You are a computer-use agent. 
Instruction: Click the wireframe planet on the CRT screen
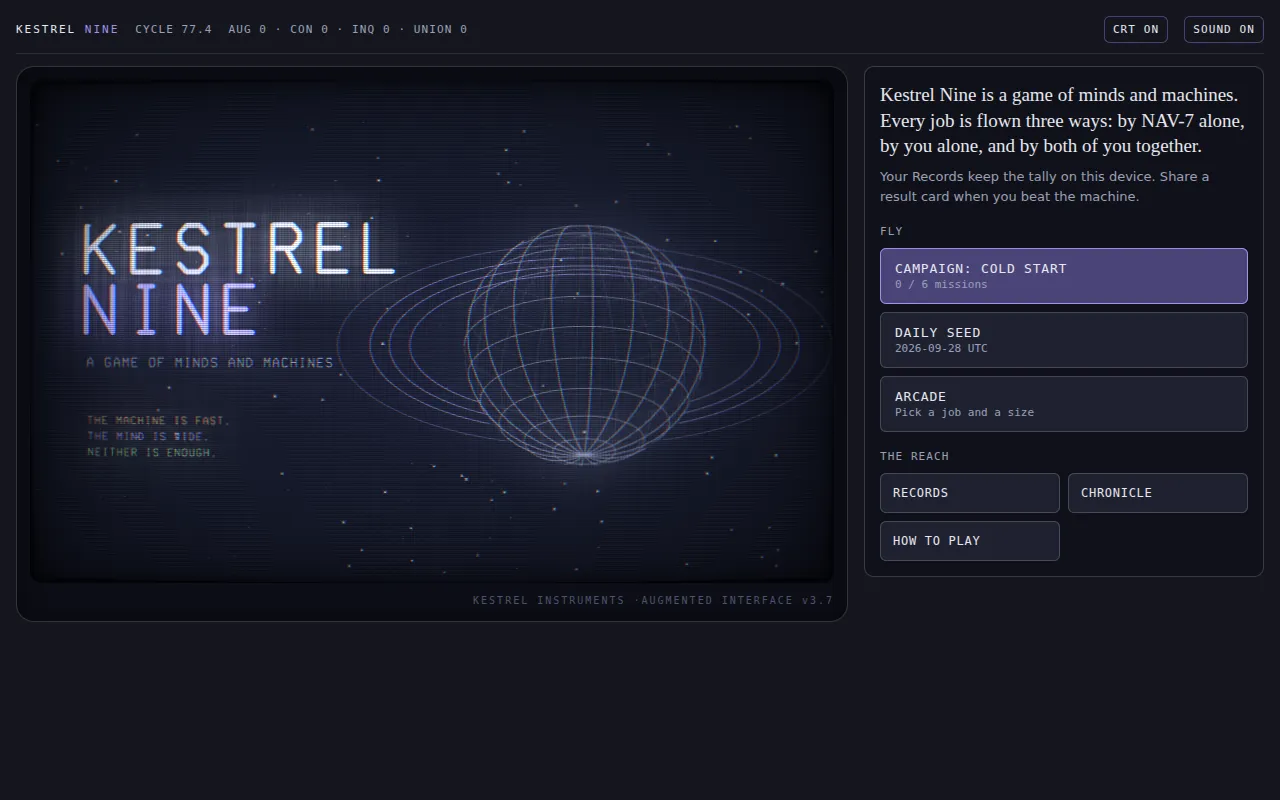point(584,344)
